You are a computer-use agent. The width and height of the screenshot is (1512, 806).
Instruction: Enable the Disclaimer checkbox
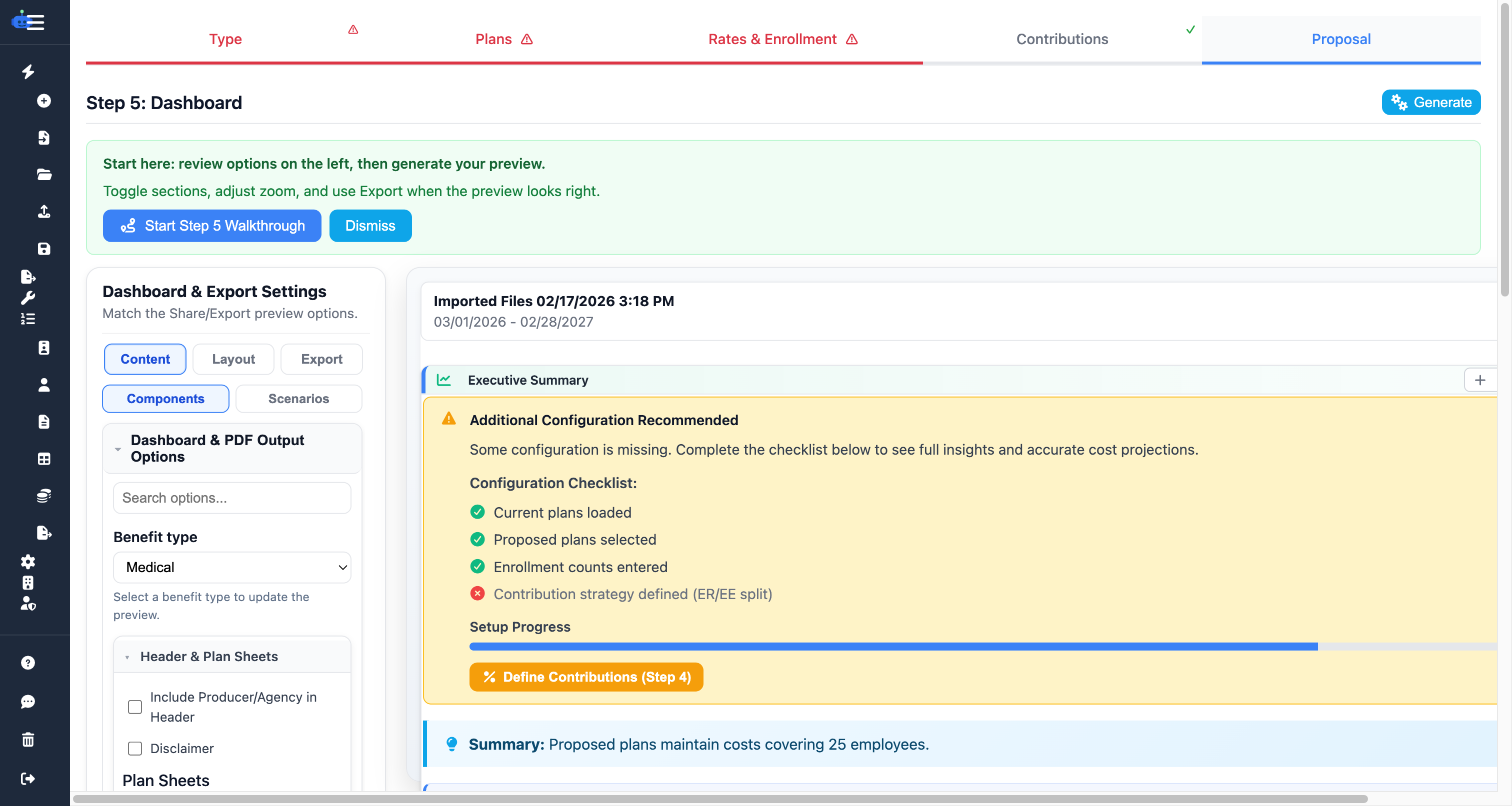[135, 748]
